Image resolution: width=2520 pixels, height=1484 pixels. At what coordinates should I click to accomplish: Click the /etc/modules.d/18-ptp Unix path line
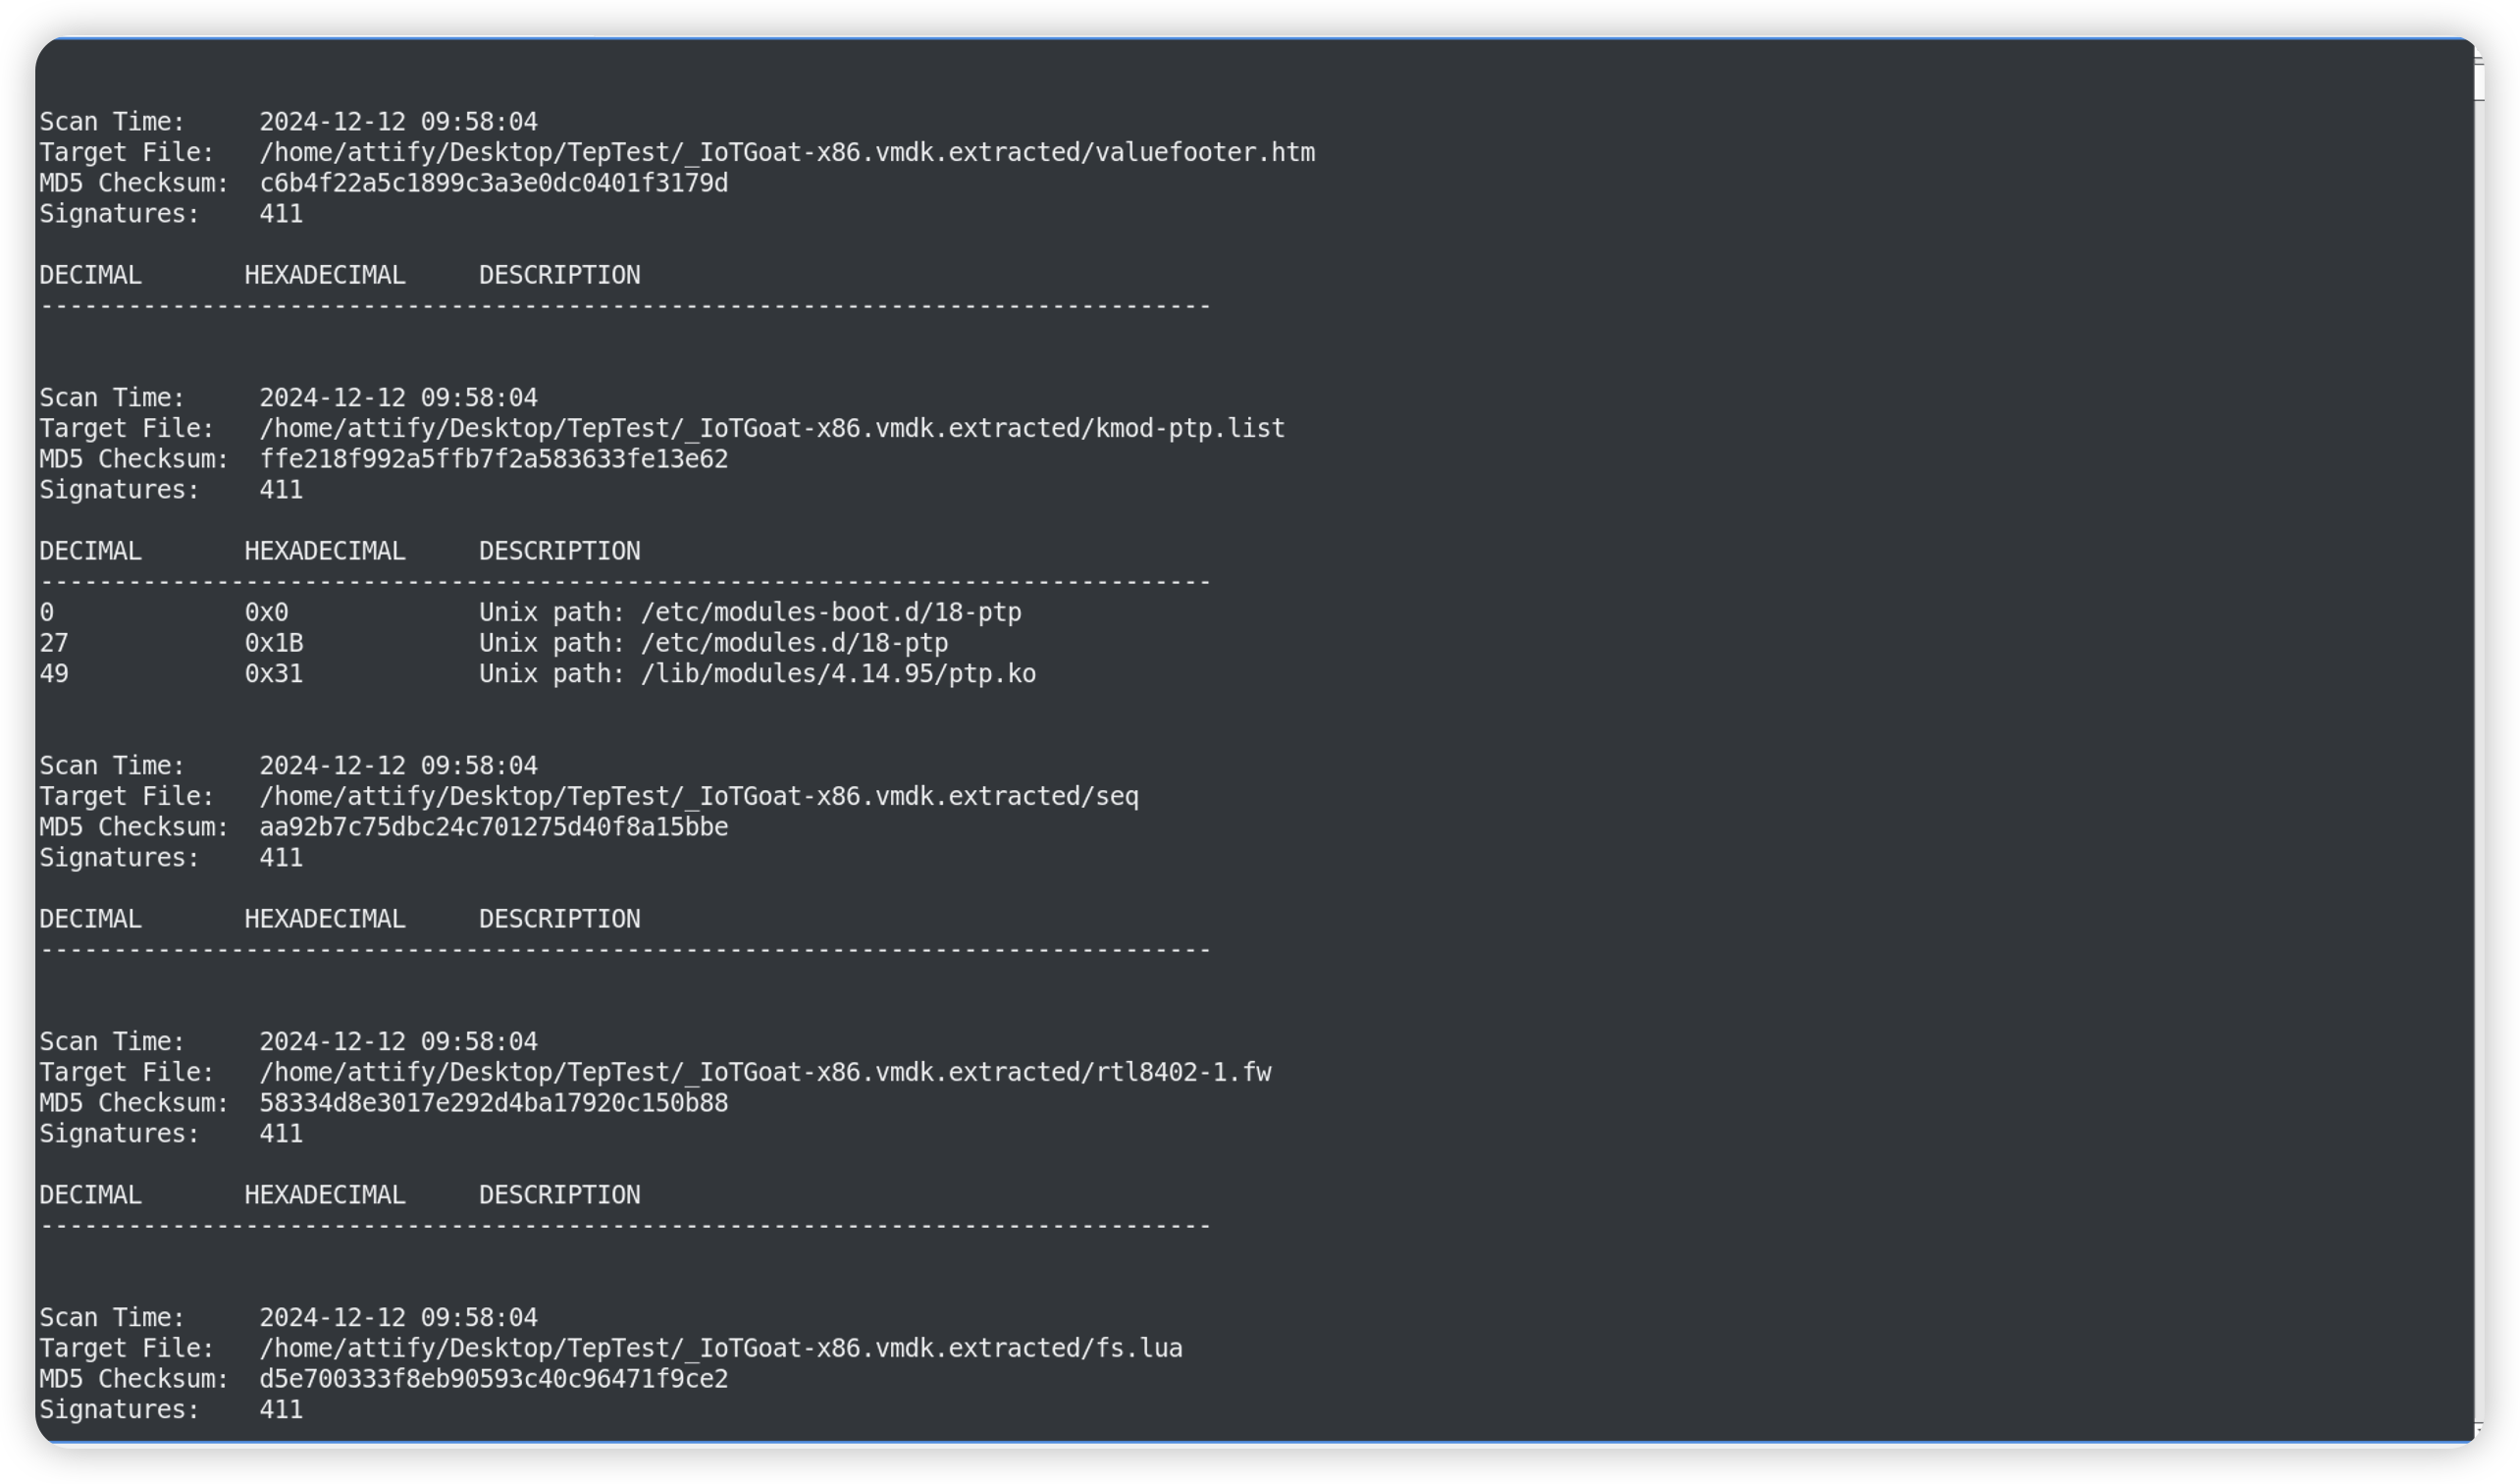(713, 643)
